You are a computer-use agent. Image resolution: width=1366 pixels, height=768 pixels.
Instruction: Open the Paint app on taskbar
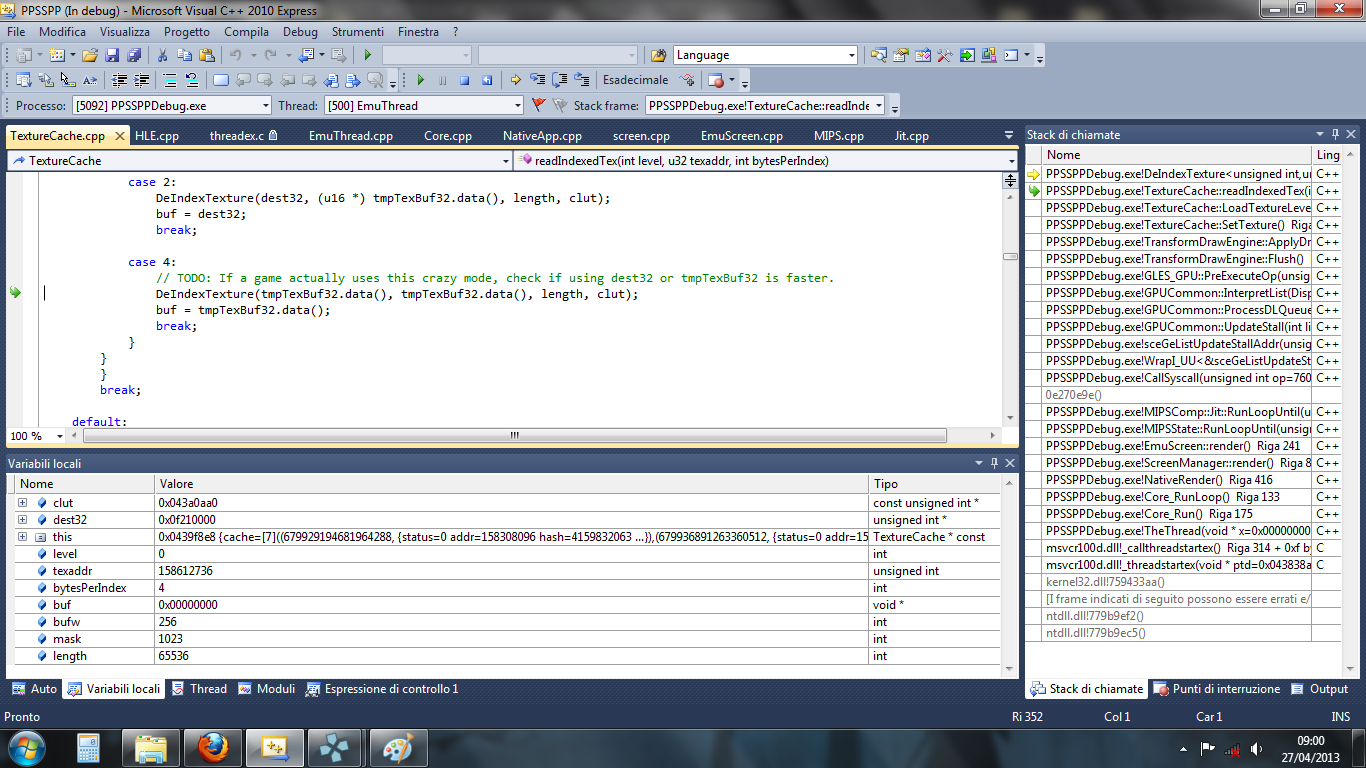click(x=398, y=747)
